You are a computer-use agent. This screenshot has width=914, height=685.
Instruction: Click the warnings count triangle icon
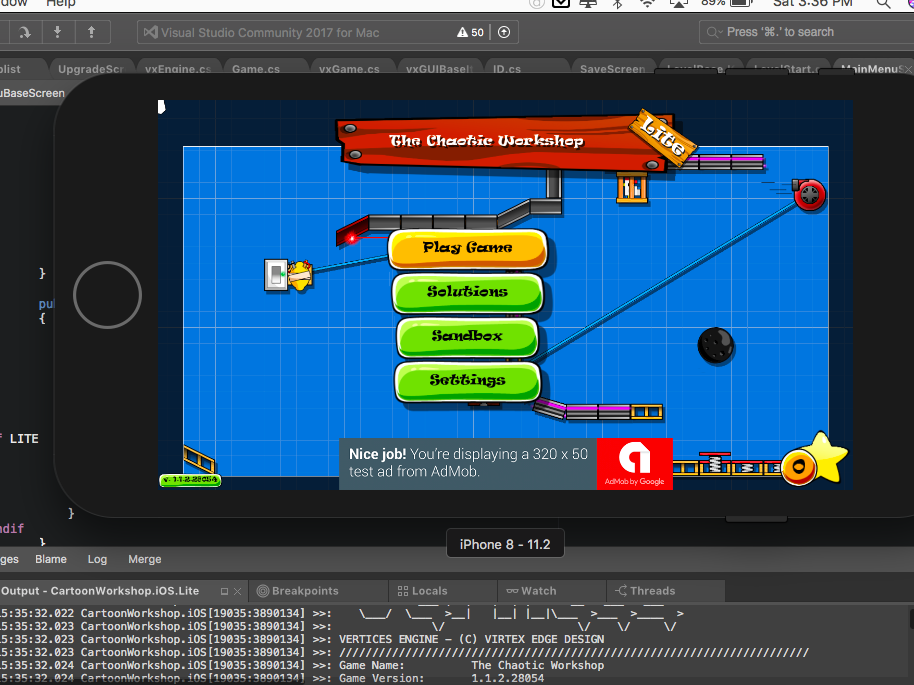(462, 32)
